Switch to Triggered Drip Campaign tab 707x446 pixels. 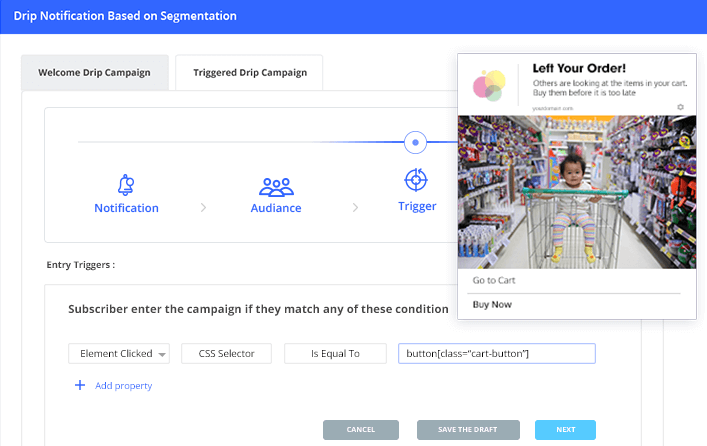pos(249,72)
